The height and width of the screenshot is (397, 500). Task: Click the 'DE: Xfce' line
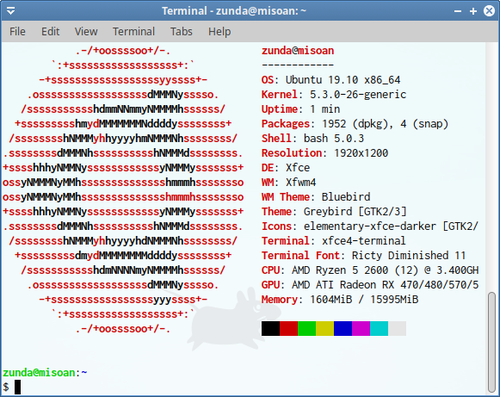tap(286, 168)
